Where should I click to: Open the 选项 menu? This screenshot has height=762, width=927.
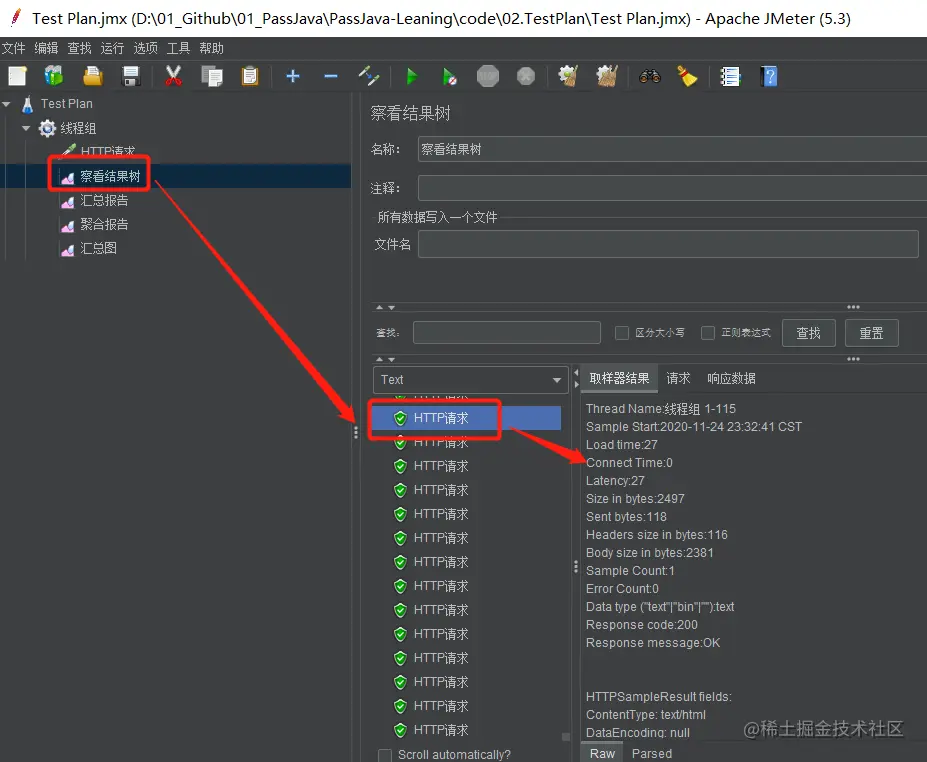(x=145, y=48)
